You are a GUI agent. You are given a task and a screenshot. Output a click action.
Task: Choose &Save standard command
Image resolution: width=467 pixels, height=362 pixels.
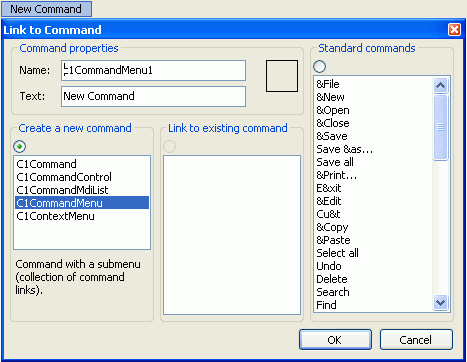coord(373,136)
